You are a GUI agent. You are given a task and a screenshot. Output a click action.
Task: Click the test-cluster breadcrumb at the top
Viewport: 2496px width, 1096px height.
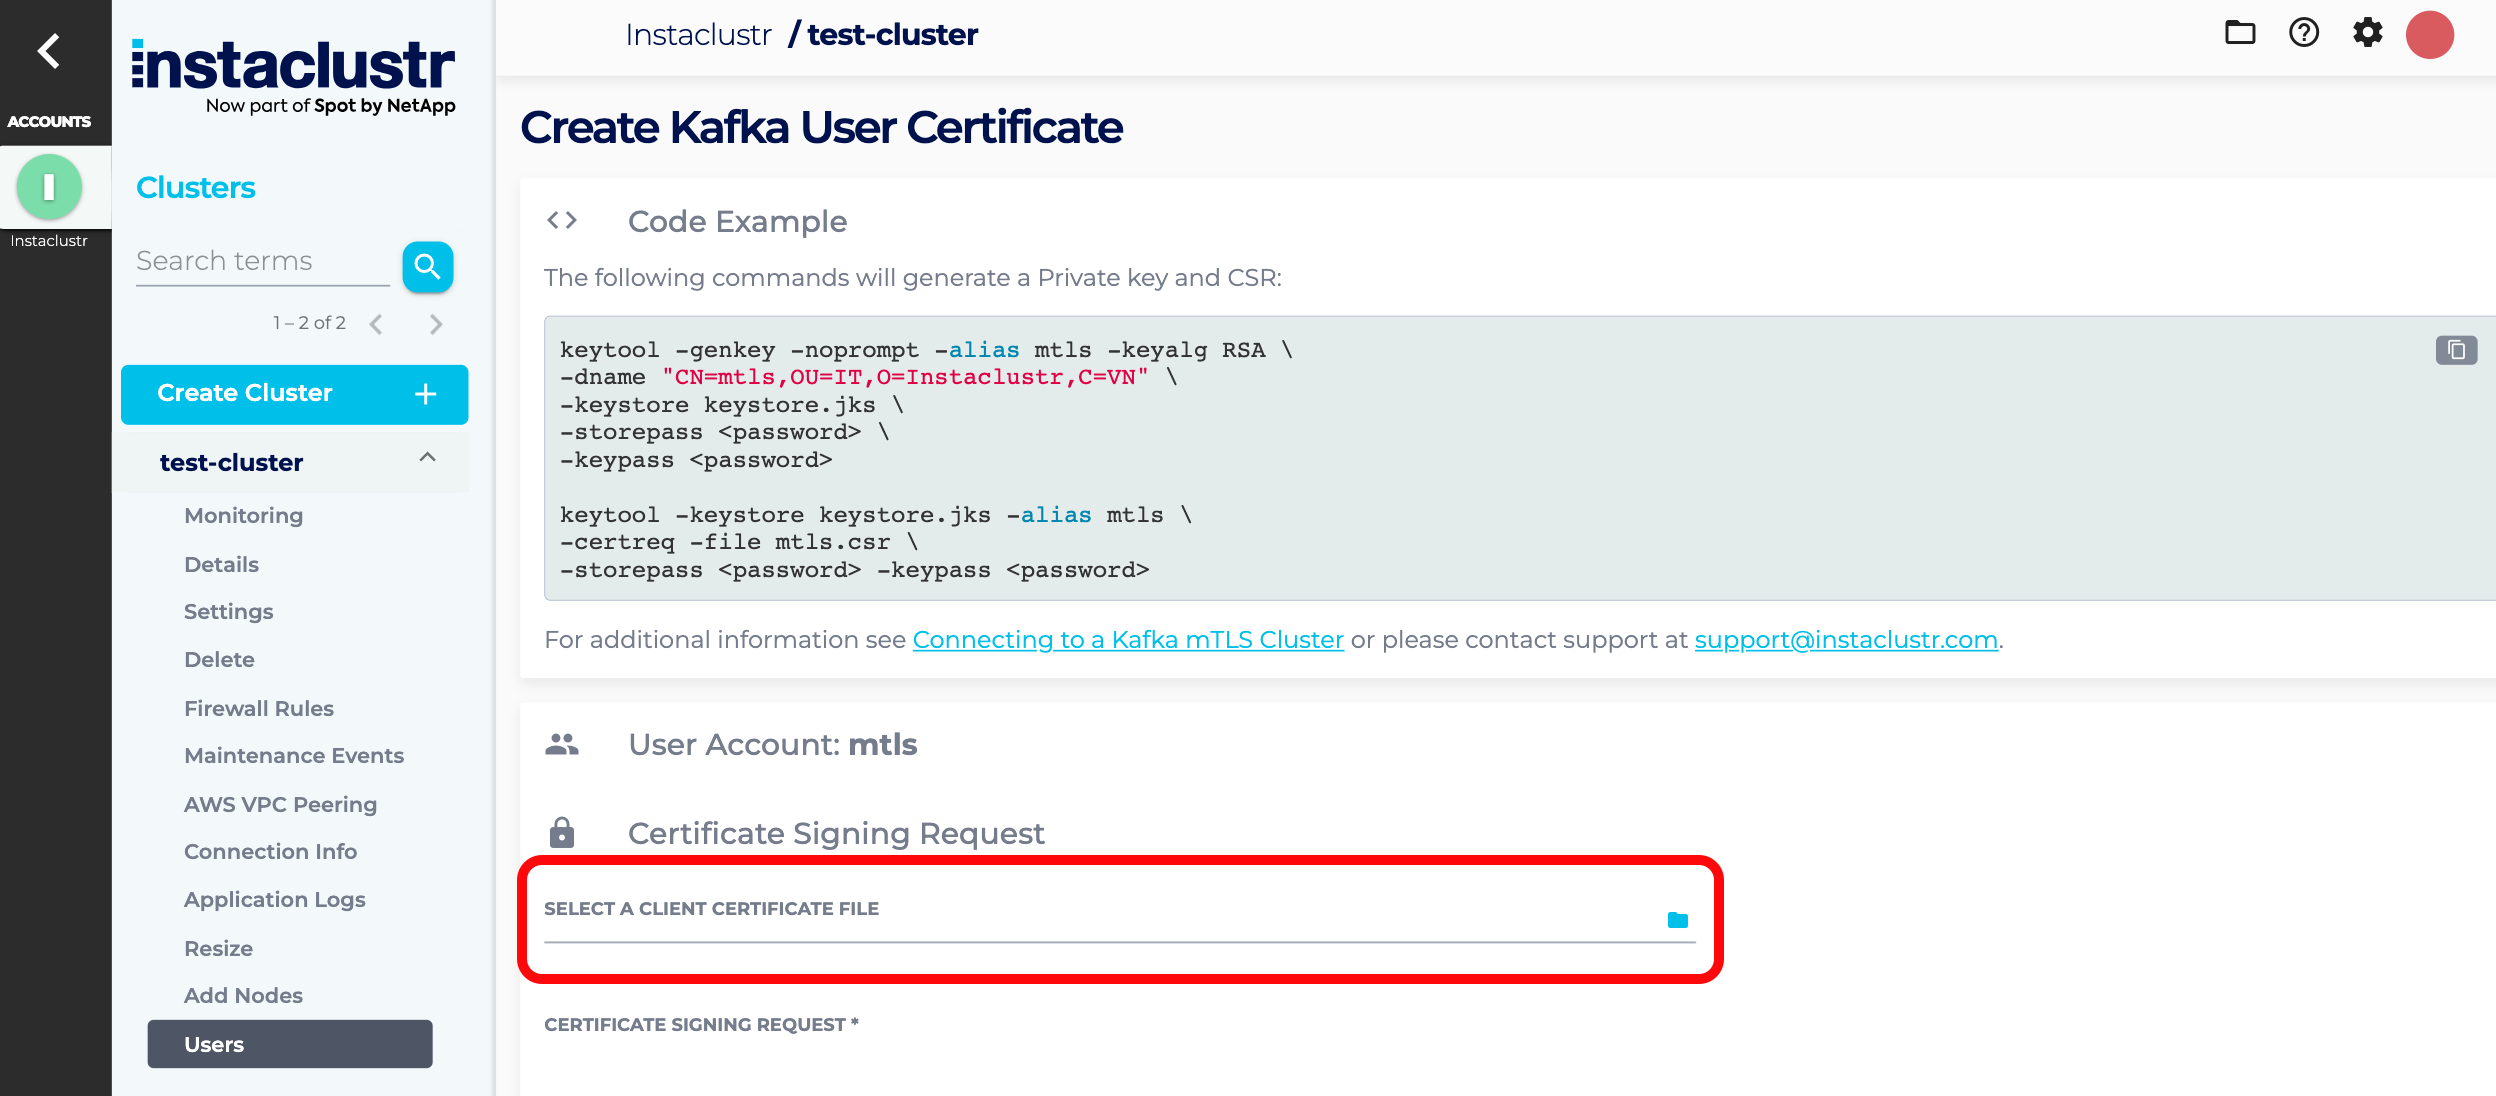tap(893, 33)
